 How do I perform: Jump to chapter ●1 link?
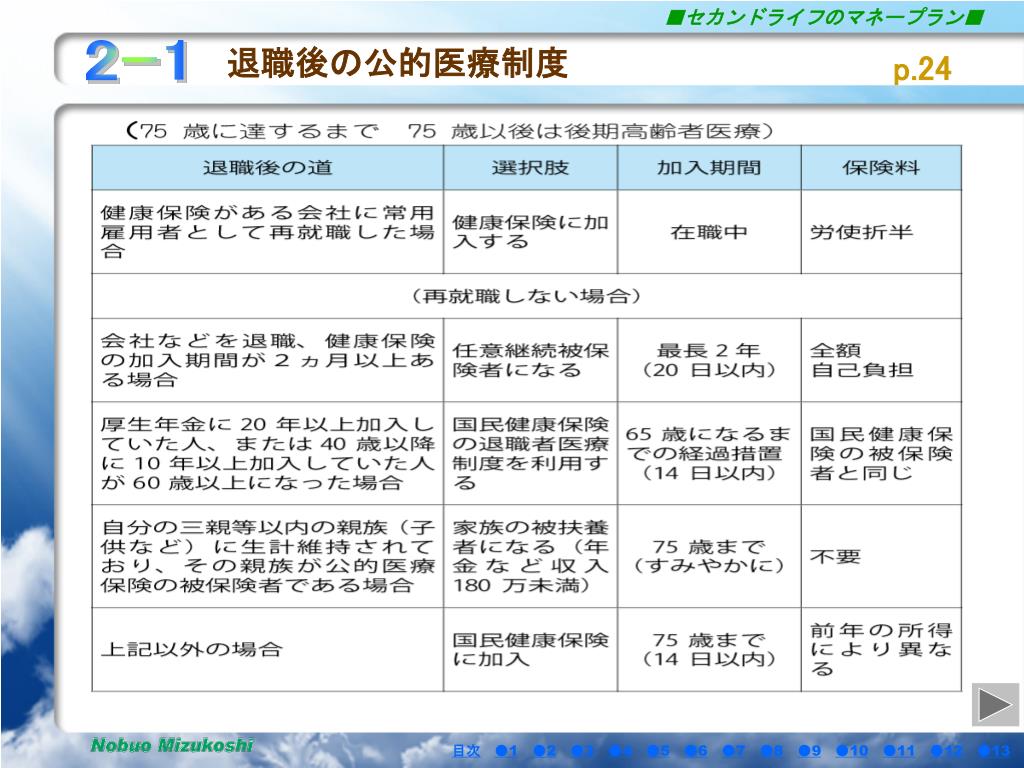pyautogui.click(x=507, y=751)
